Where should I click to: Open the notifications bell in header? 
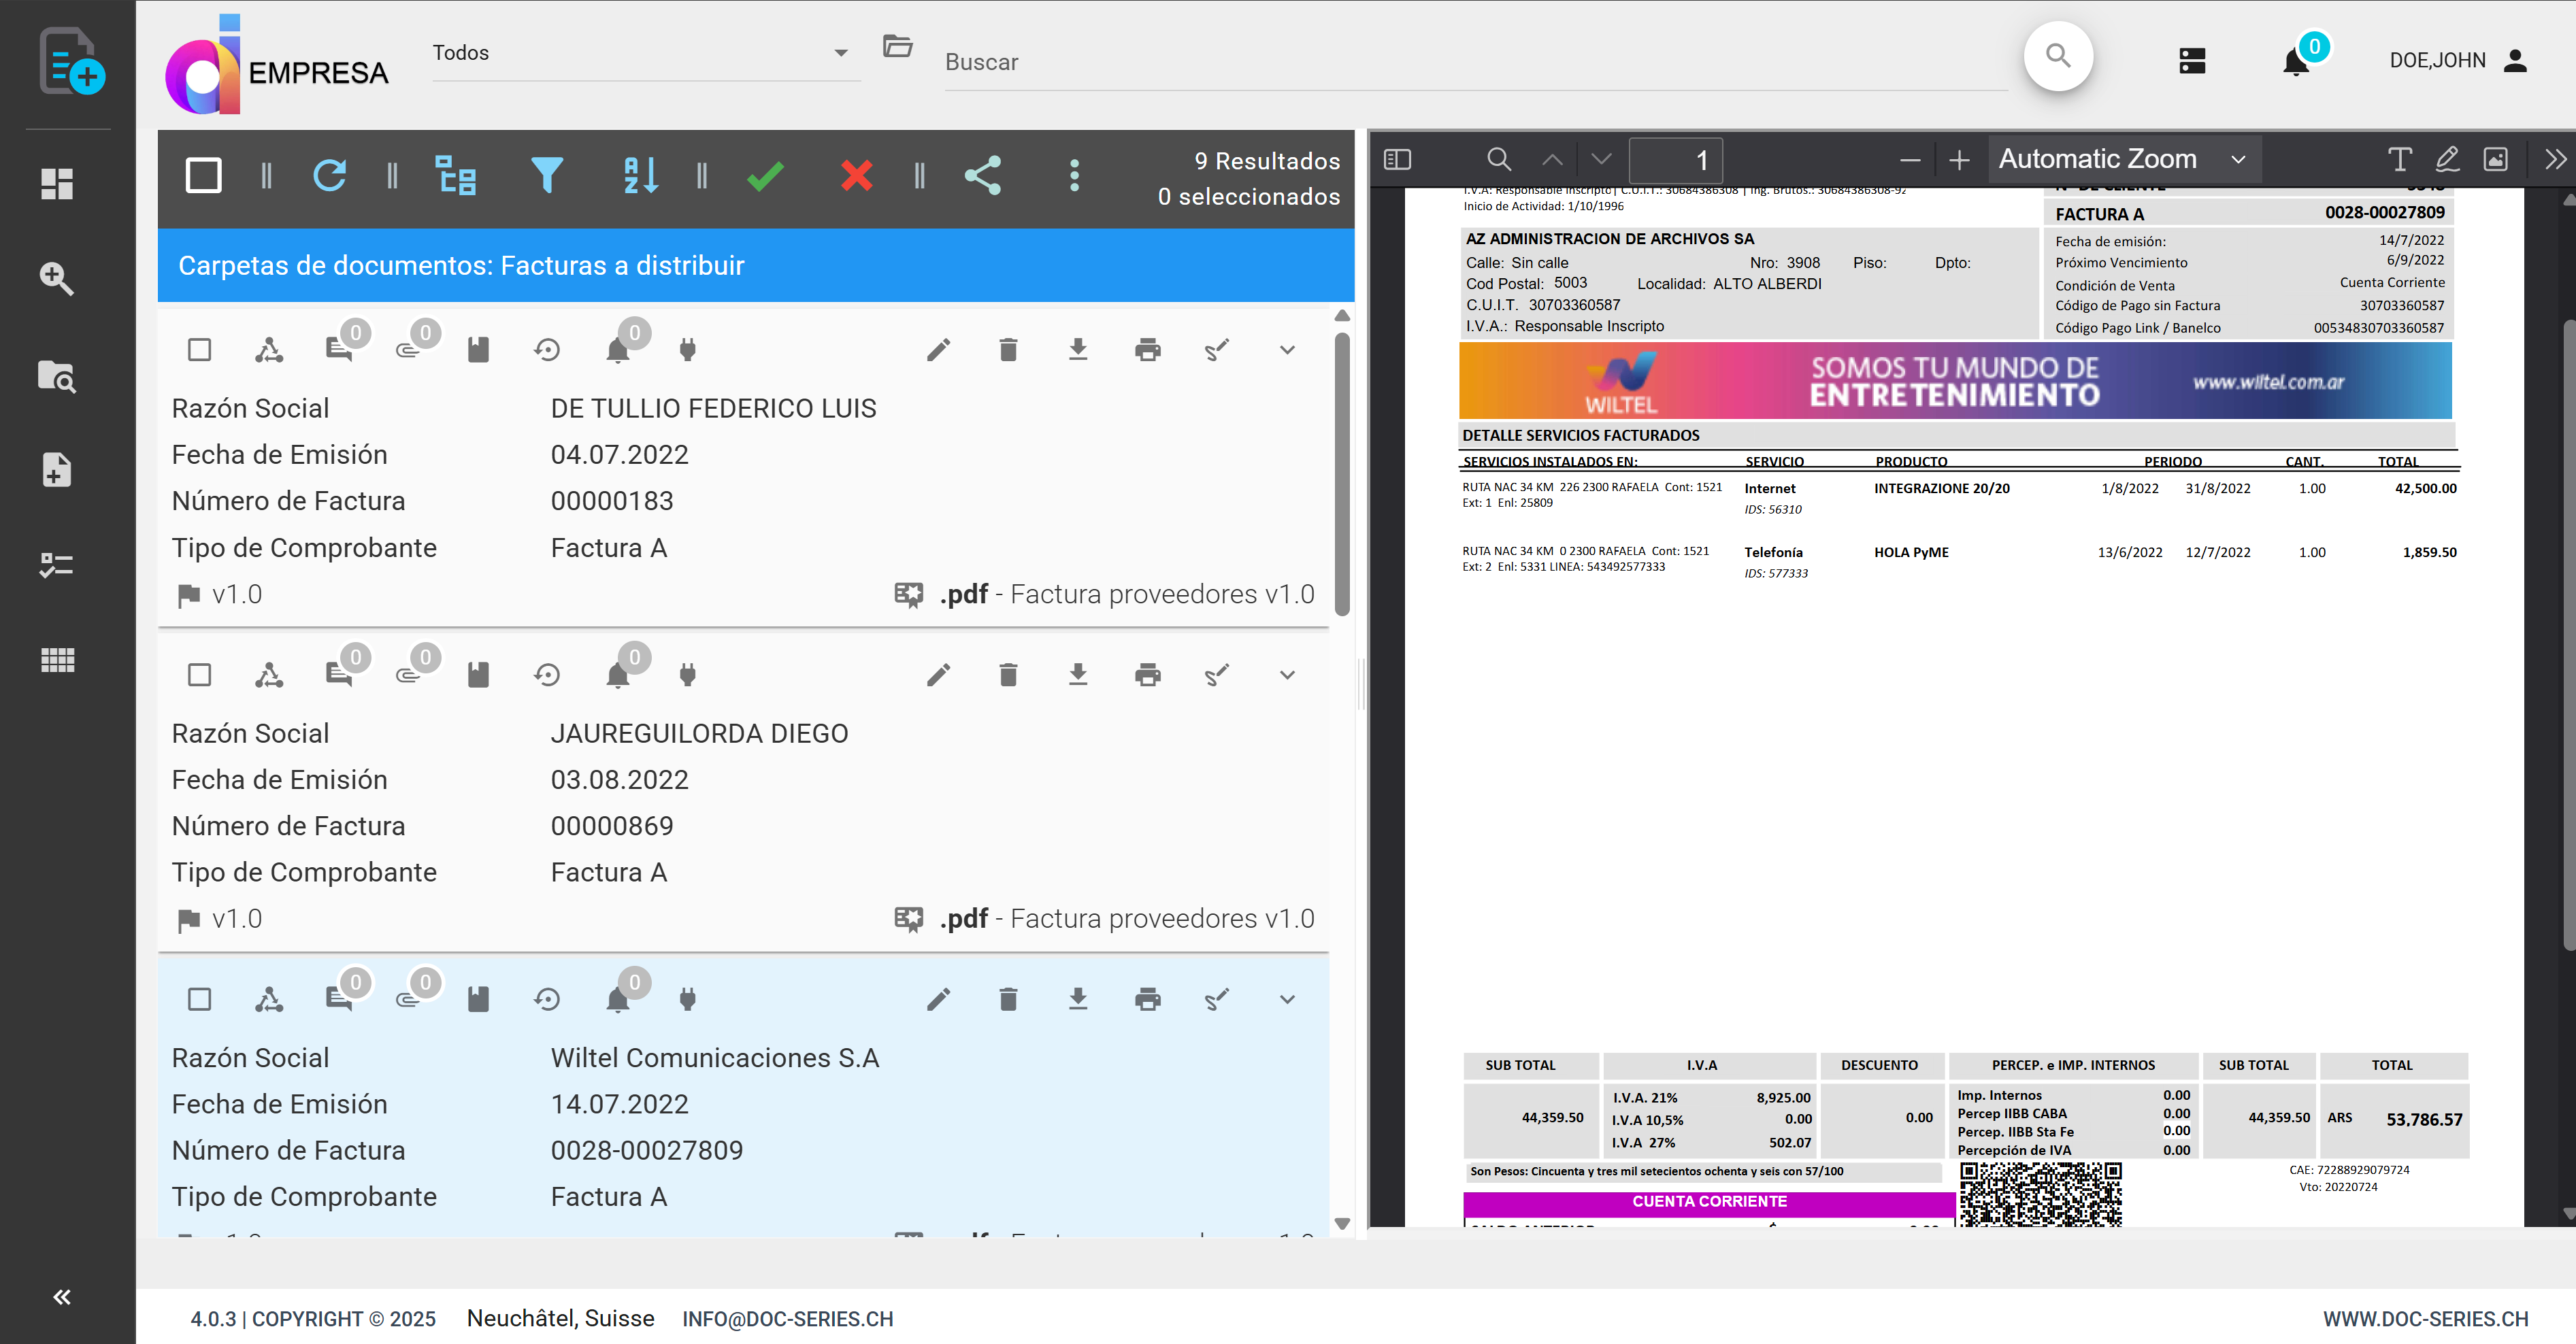[x=2296, y=61]
